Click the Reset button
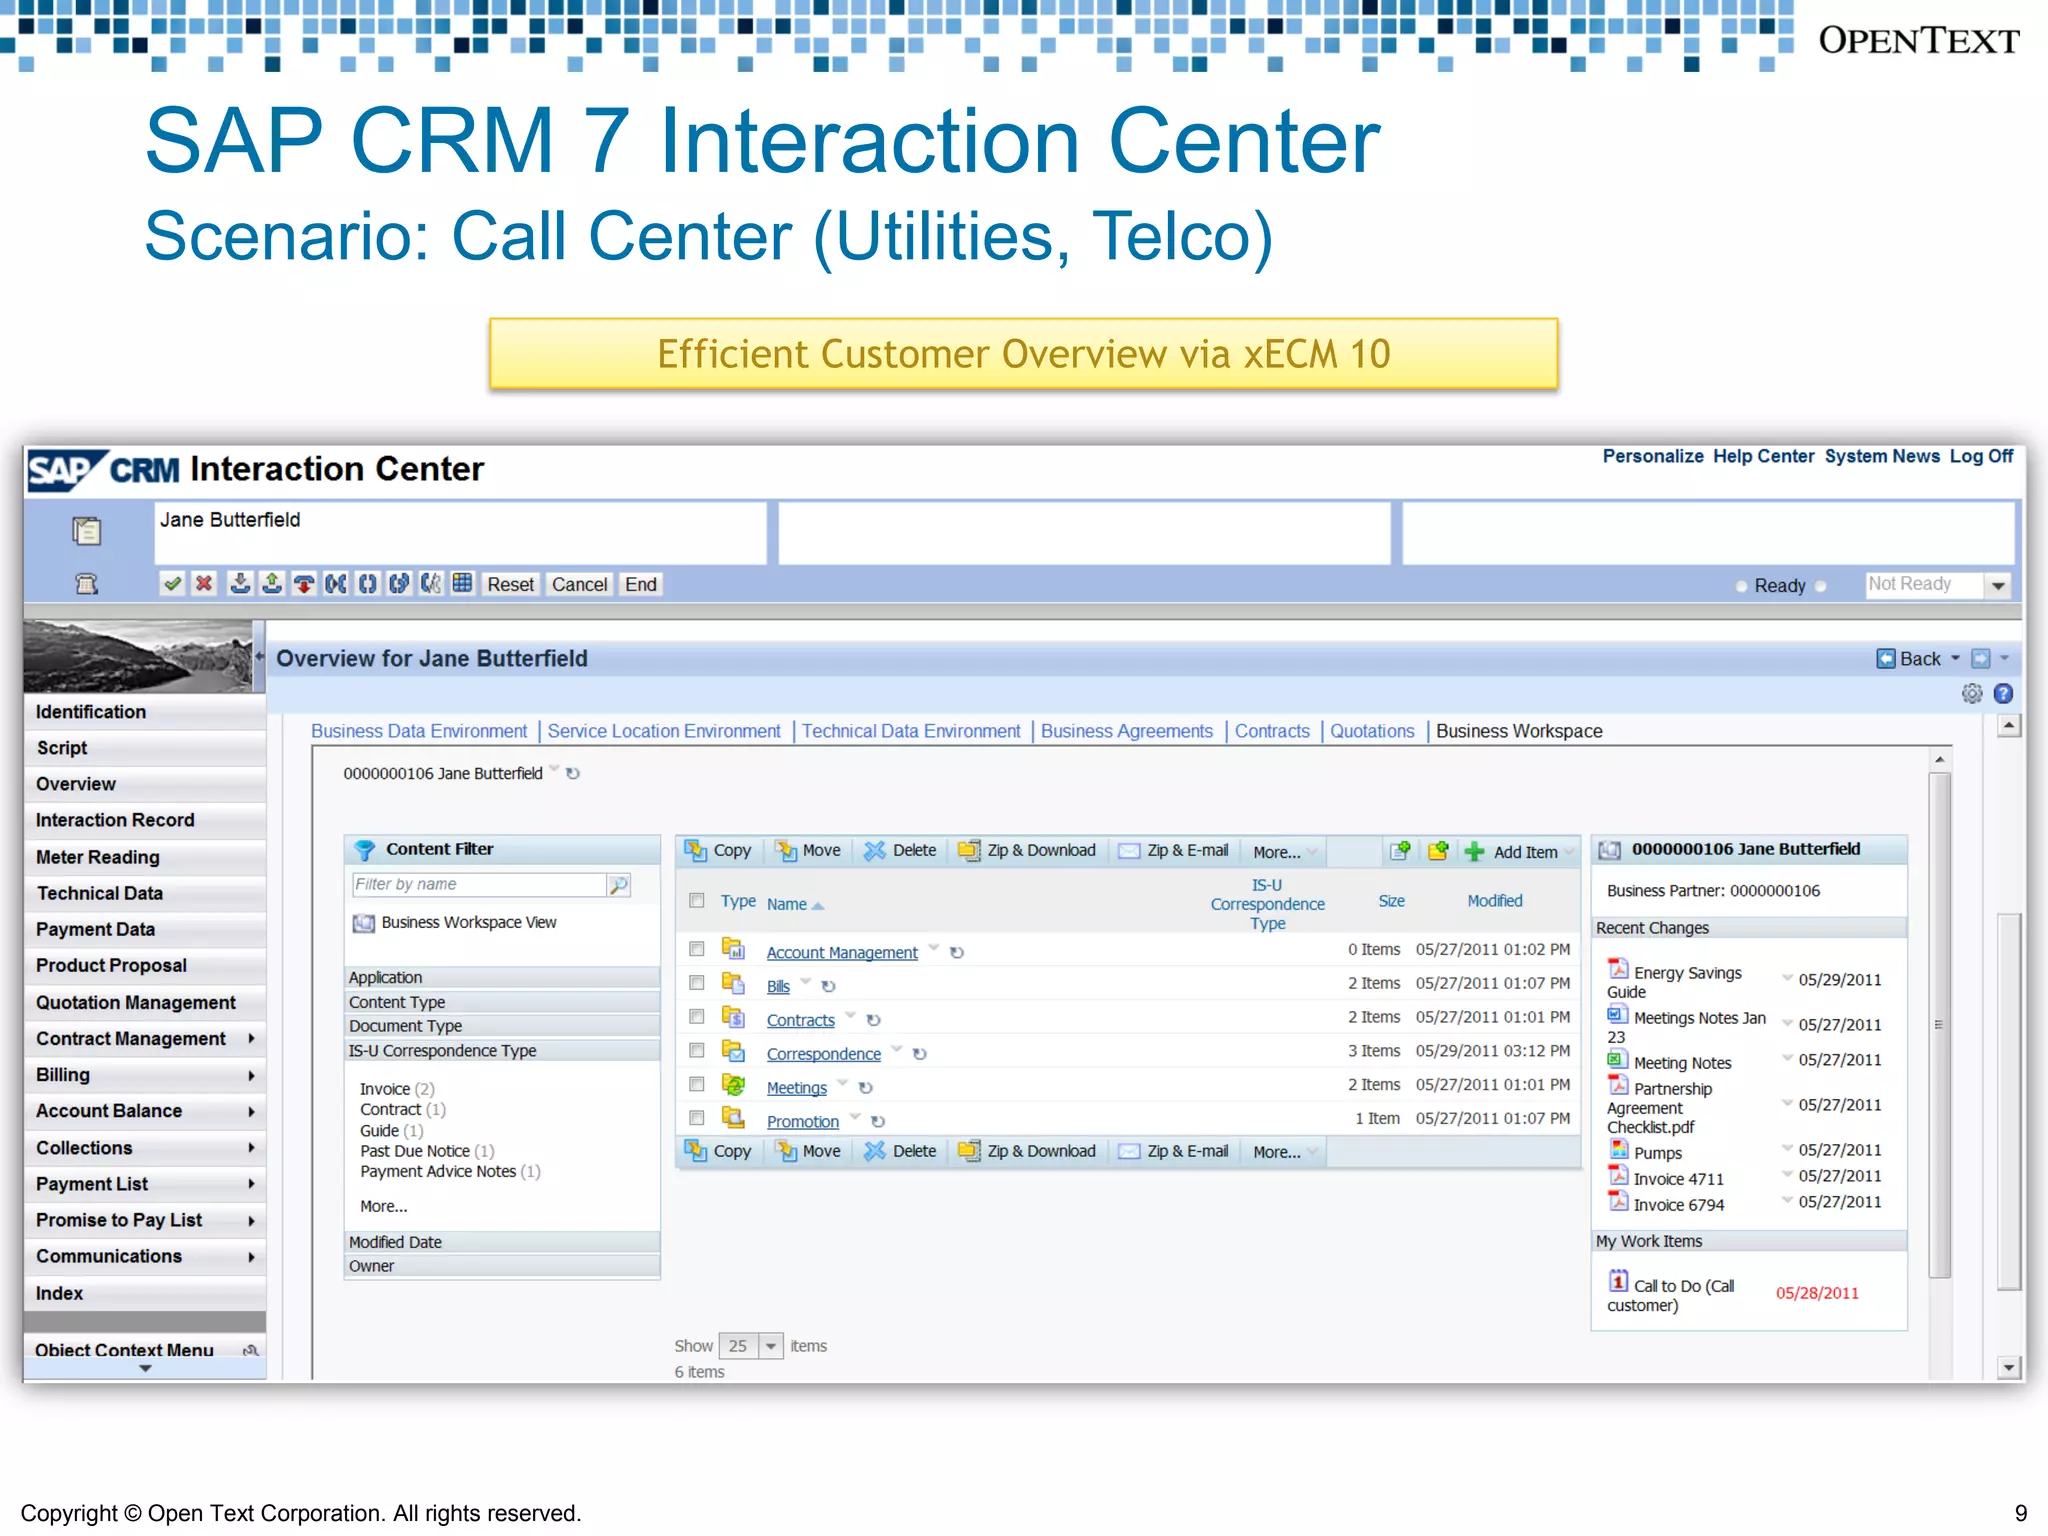 tap(510, 584)
